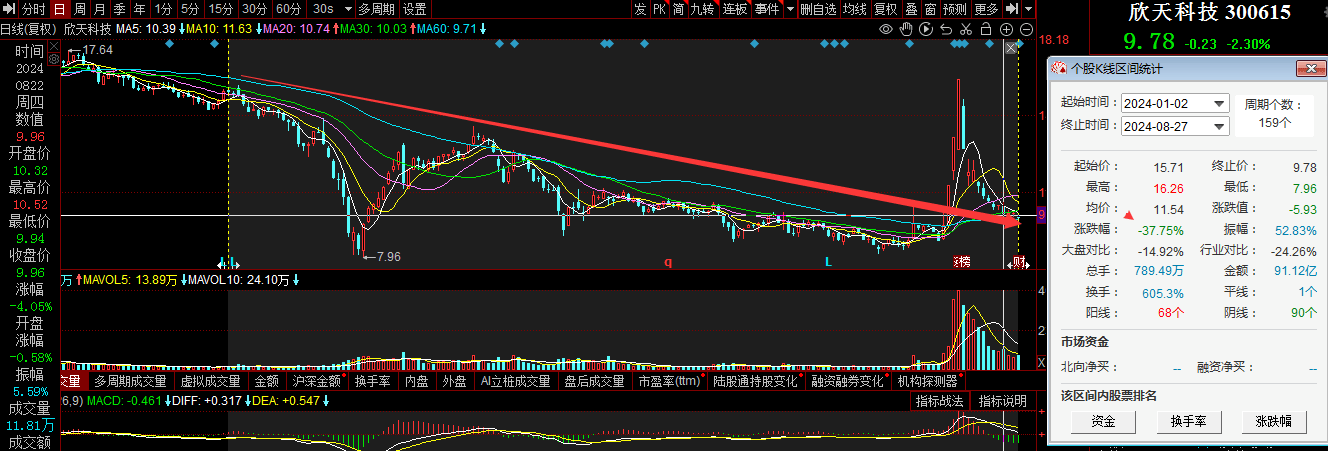Close the K线区间统计 dialog

(1309, 68)
